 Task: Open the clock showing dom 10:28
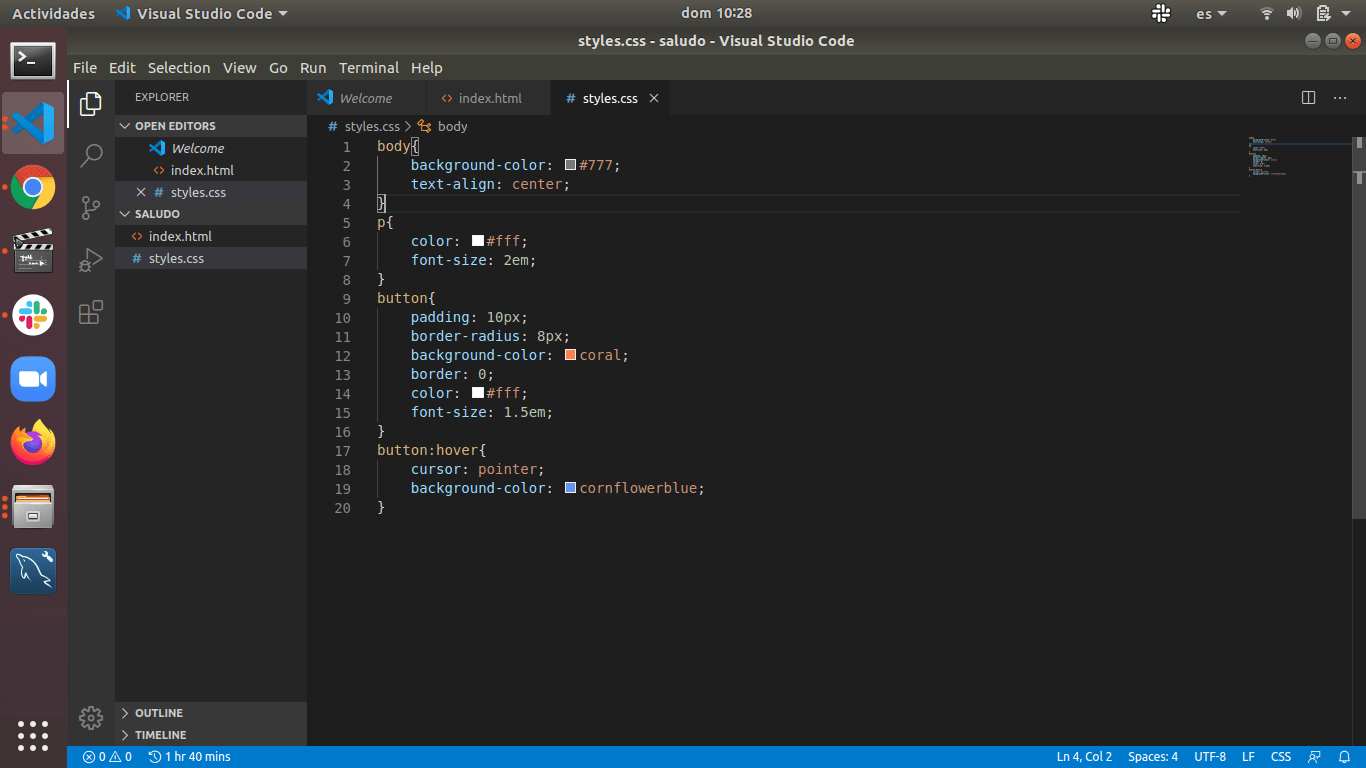716,13
